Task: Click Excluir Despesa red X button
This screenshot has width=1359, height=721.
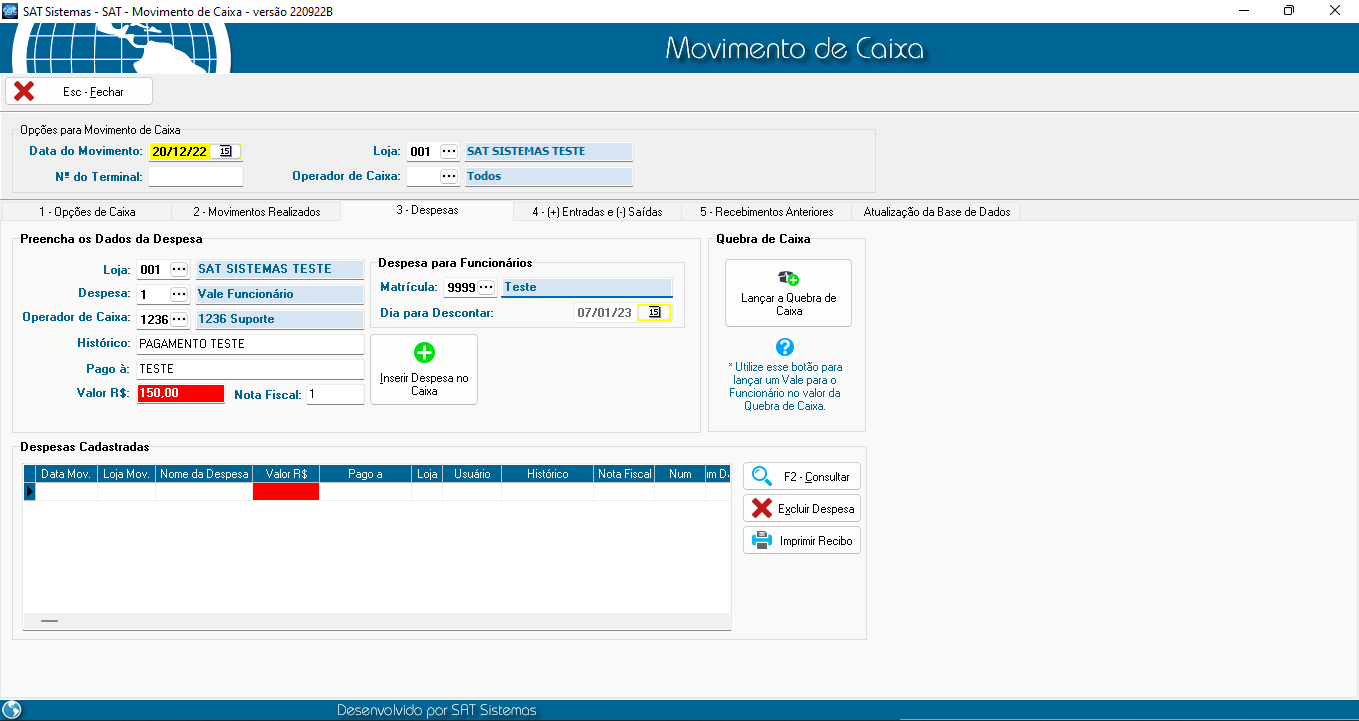Action: [x=801, y=509]
